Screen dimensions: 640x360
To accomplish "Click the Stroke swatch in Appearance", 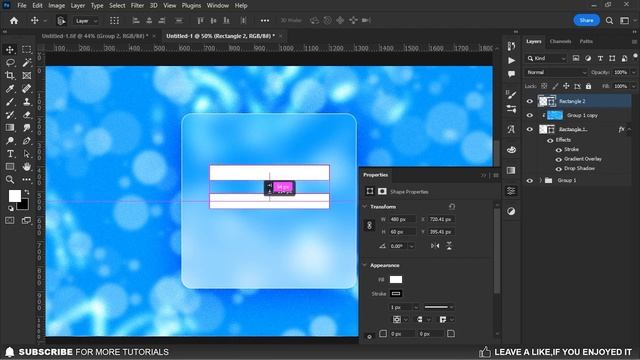I will click(x=396, y=294).
